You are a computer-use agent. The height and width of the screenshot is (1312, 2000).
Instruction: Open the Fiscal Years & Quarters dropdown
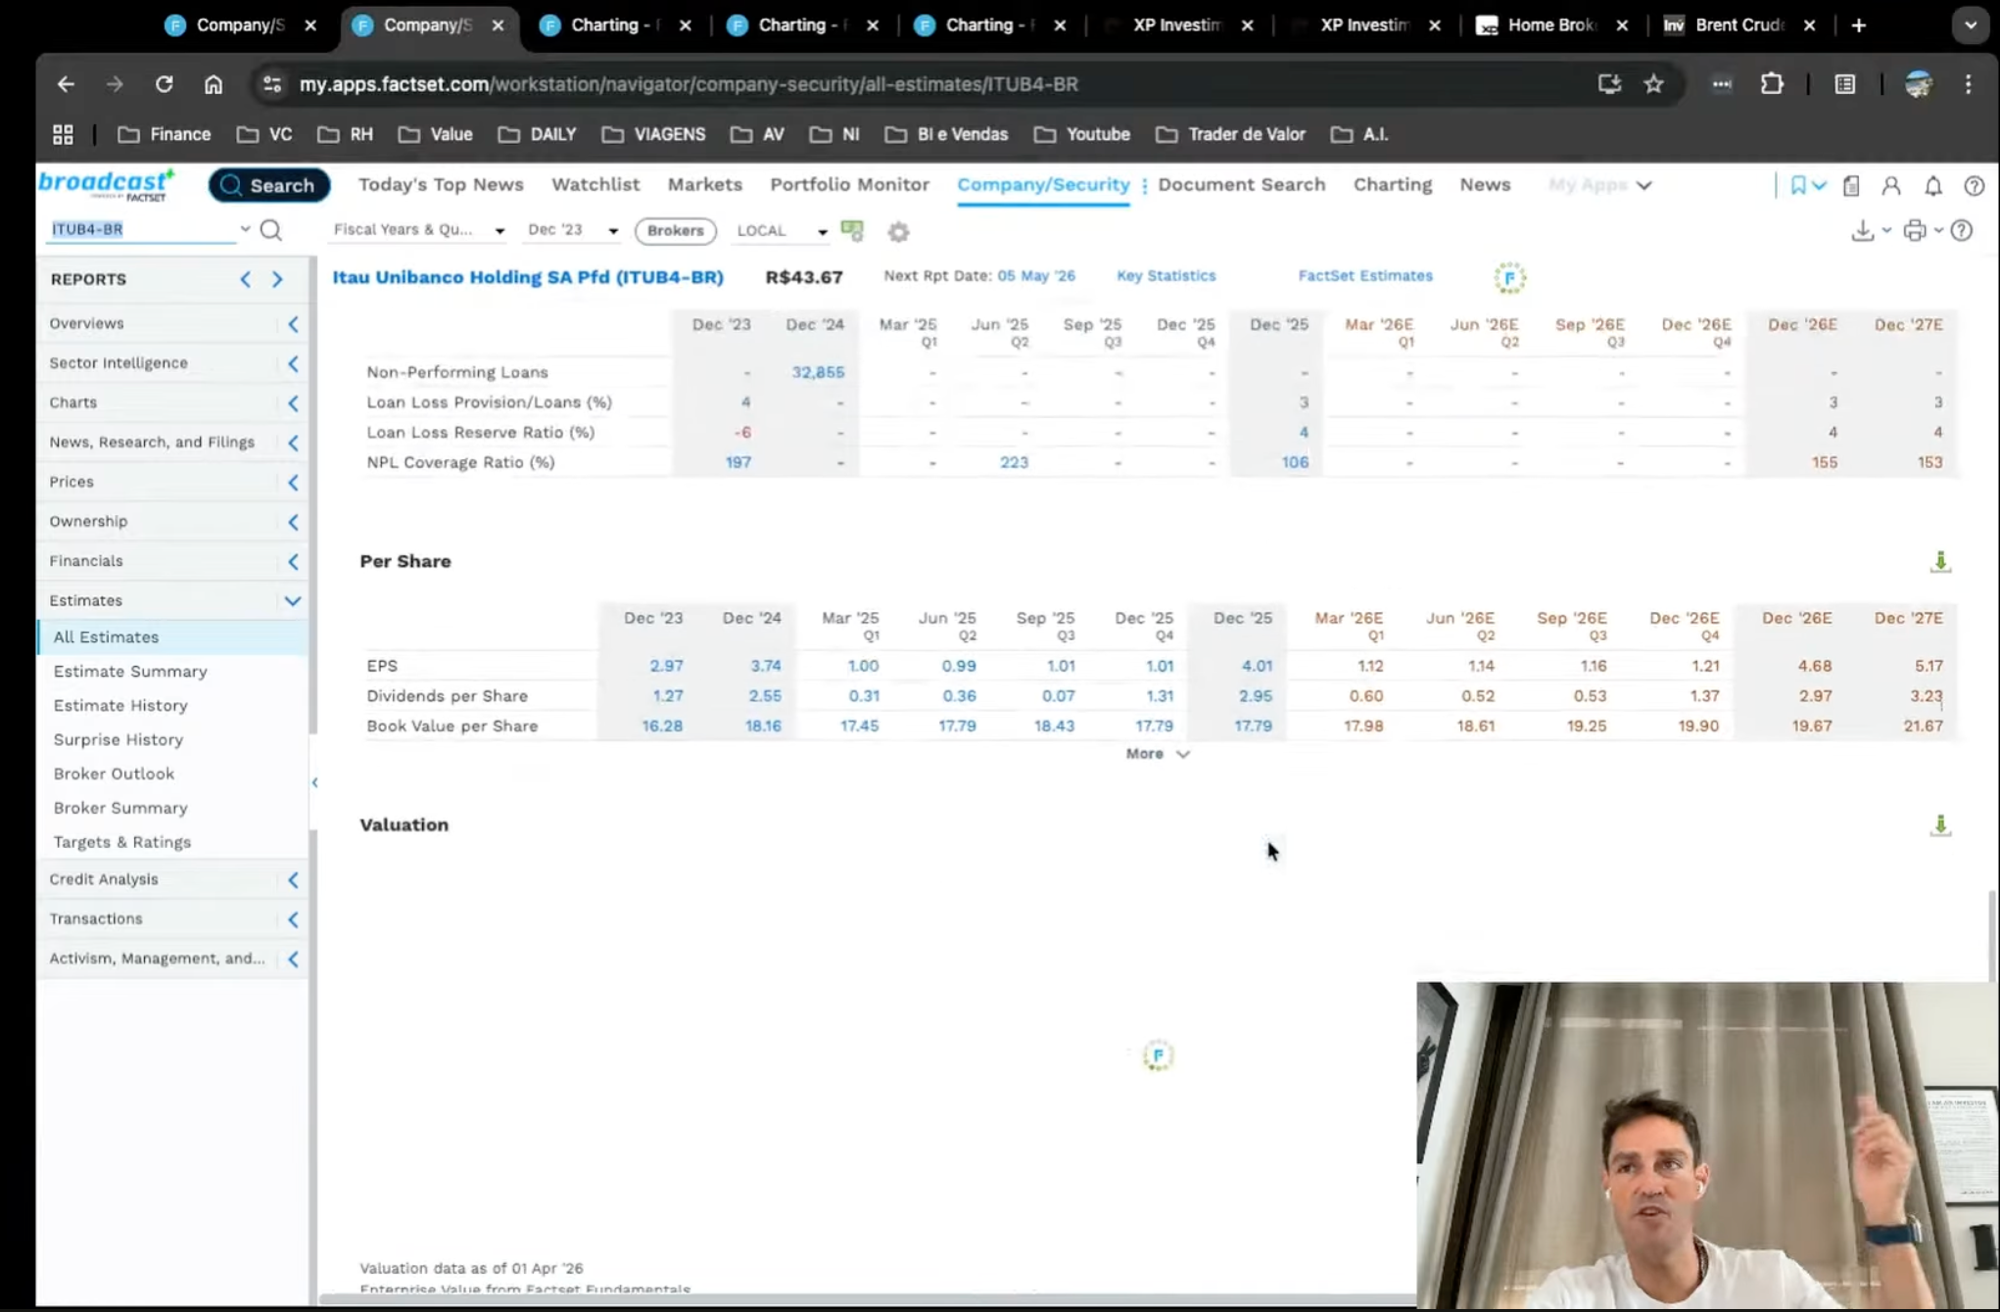click(x=418, y=230)
